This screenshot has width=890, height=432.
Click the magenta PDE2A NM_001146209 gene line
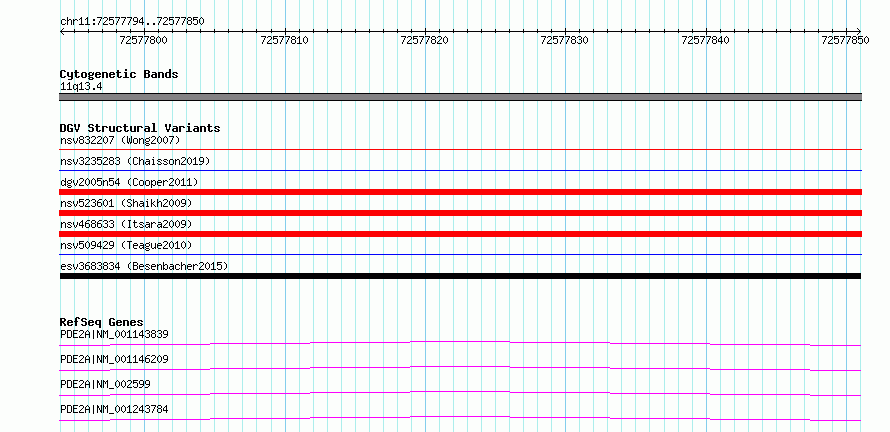click(460, 368)
